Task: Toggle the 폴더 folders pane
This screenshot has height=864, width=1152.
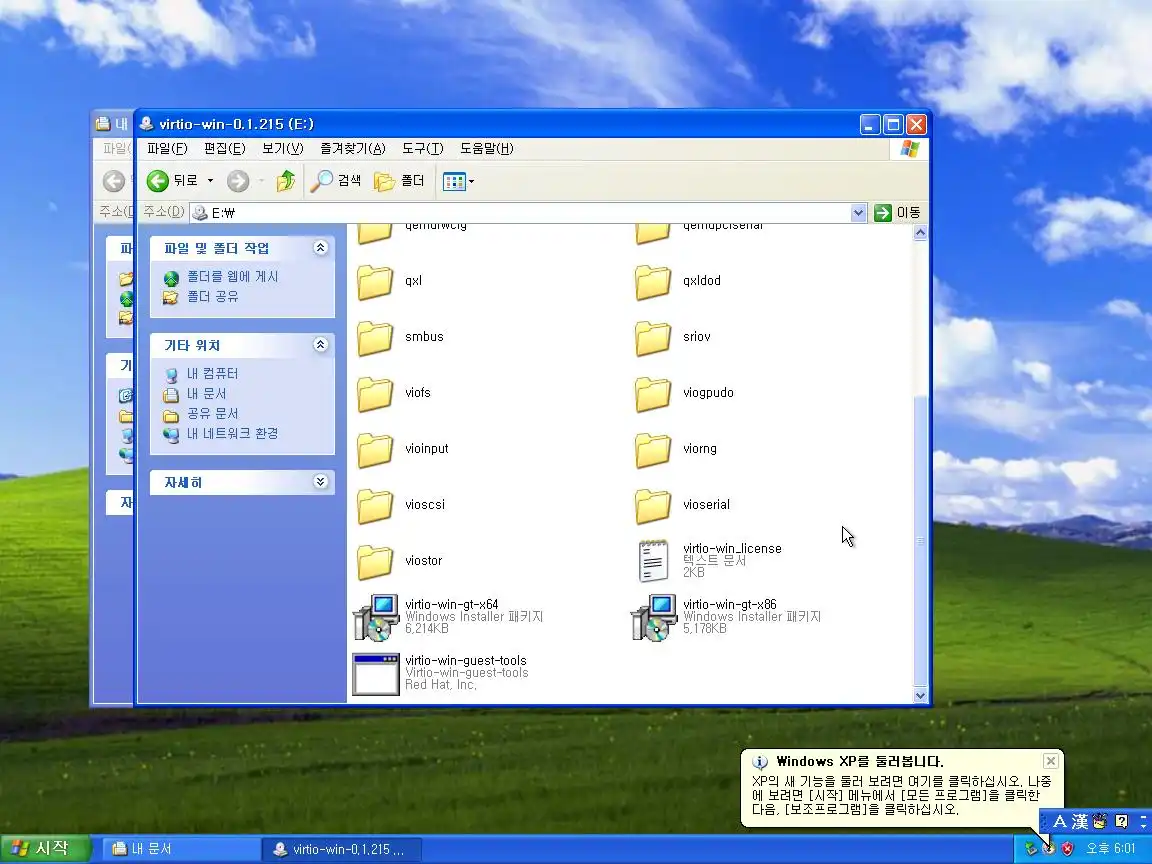Action: (400, 181)
